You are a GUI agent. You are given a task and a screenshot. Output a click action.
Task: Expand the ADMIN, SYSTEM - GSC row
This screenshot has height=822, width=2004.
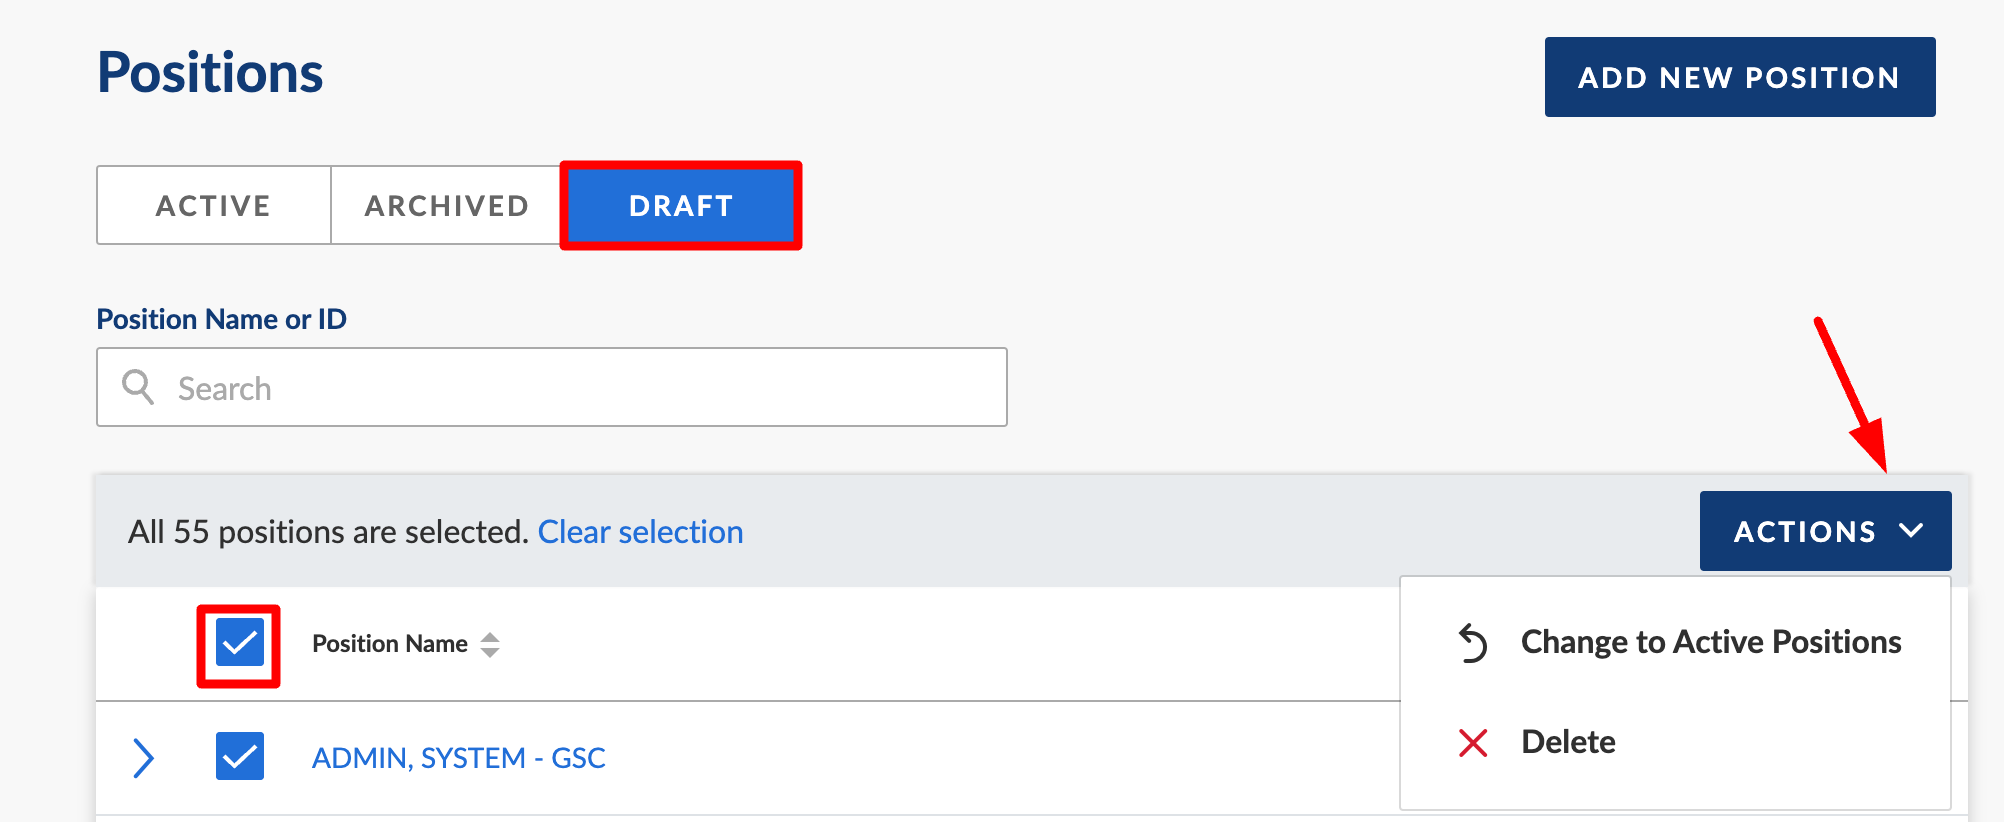[x=144, y=758]
